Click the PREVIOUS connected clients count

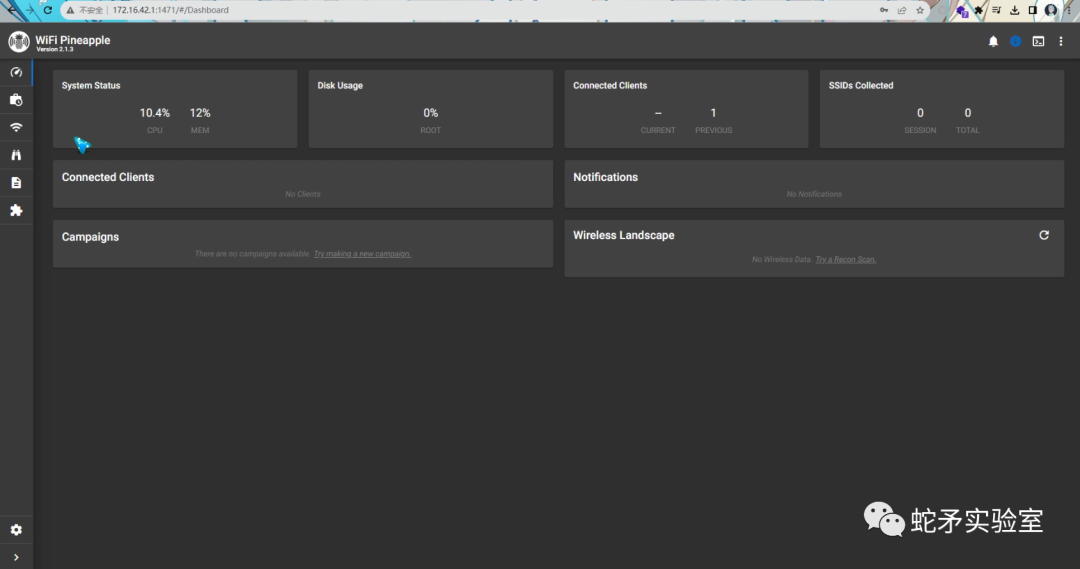click(x=713, y=113)
